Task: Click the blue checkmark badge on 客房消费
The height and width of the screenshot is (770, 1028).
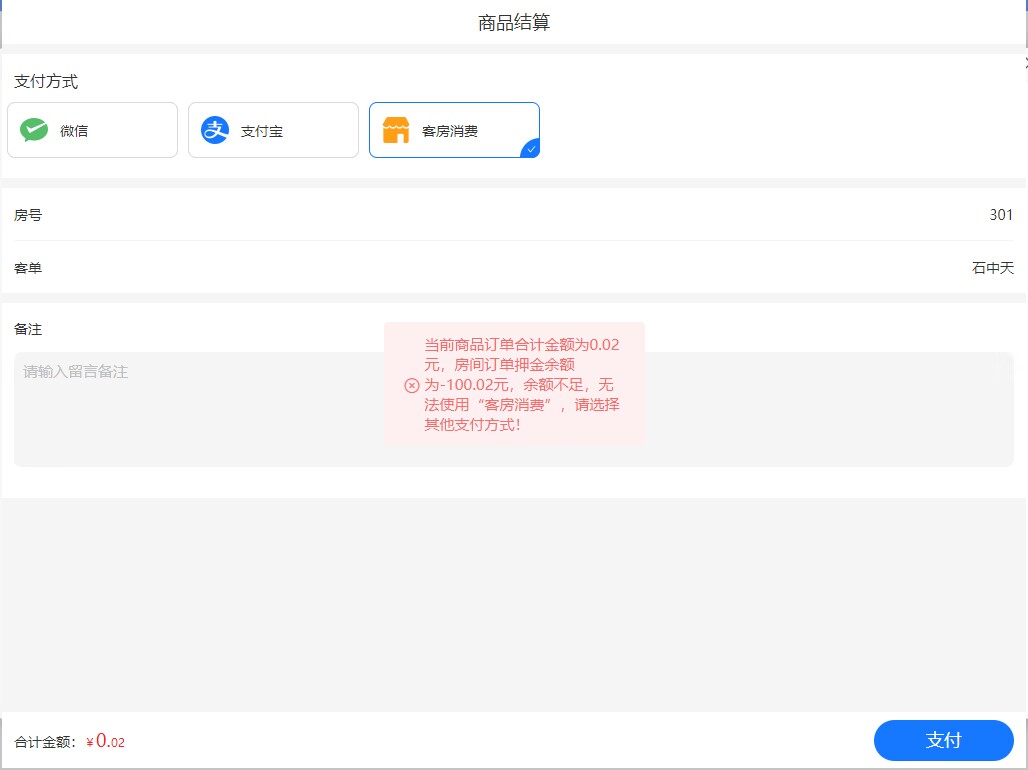Action: 531,150
